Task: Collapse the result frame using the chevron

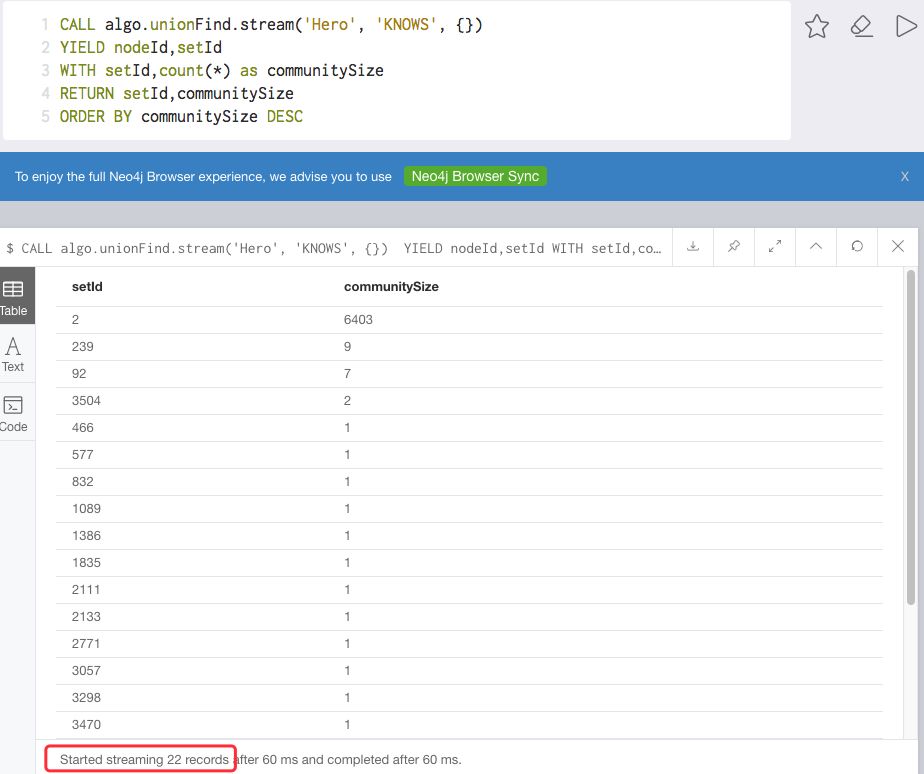Action: (816, 247)
